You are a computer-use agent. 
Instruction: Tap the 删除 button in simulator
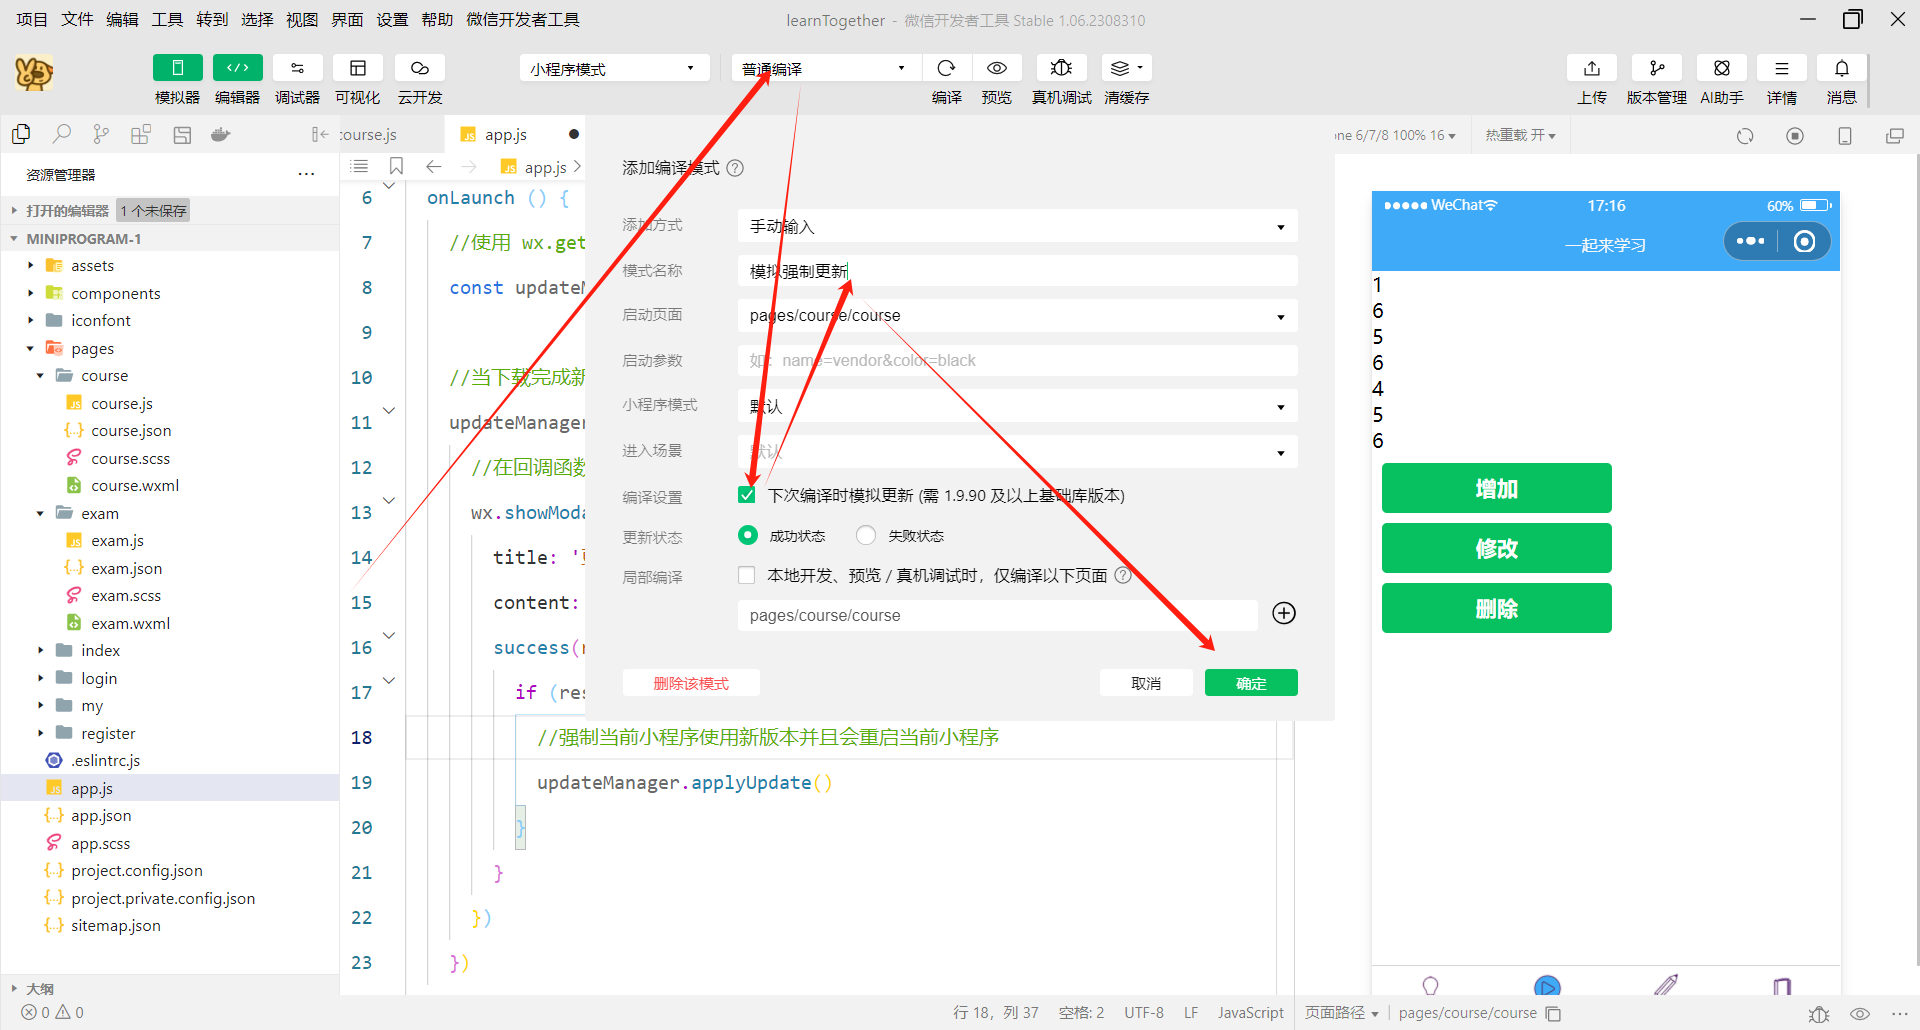click(x=1496, y=608)
